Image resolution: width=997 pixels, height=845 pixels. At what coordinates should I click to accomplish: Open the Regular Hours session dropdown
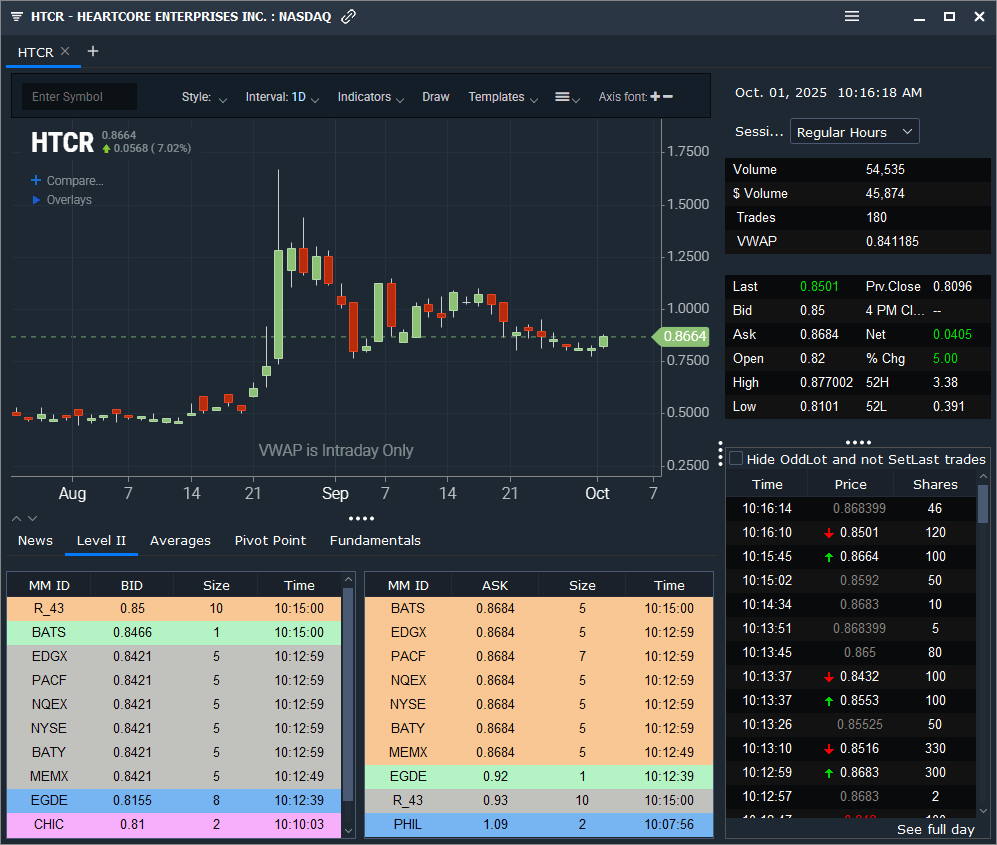(855, 132)
